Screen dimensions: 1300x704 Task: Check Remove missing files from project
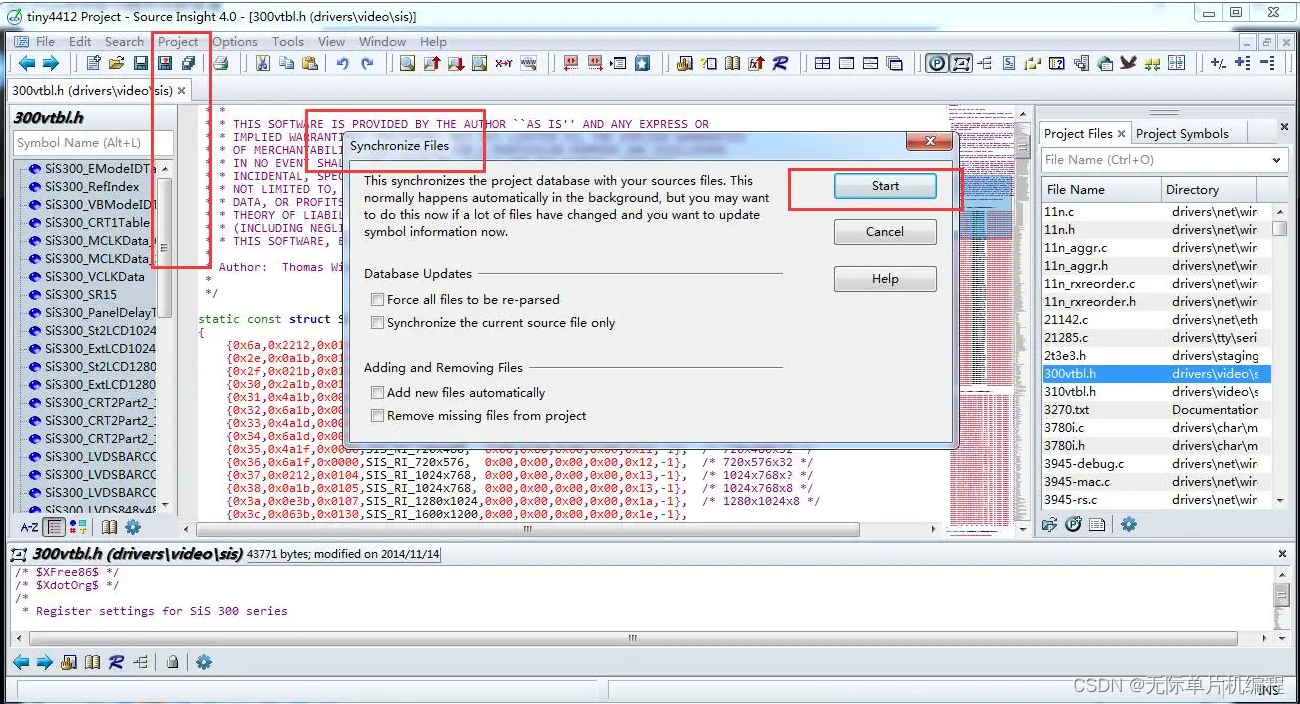coord(377,415)
